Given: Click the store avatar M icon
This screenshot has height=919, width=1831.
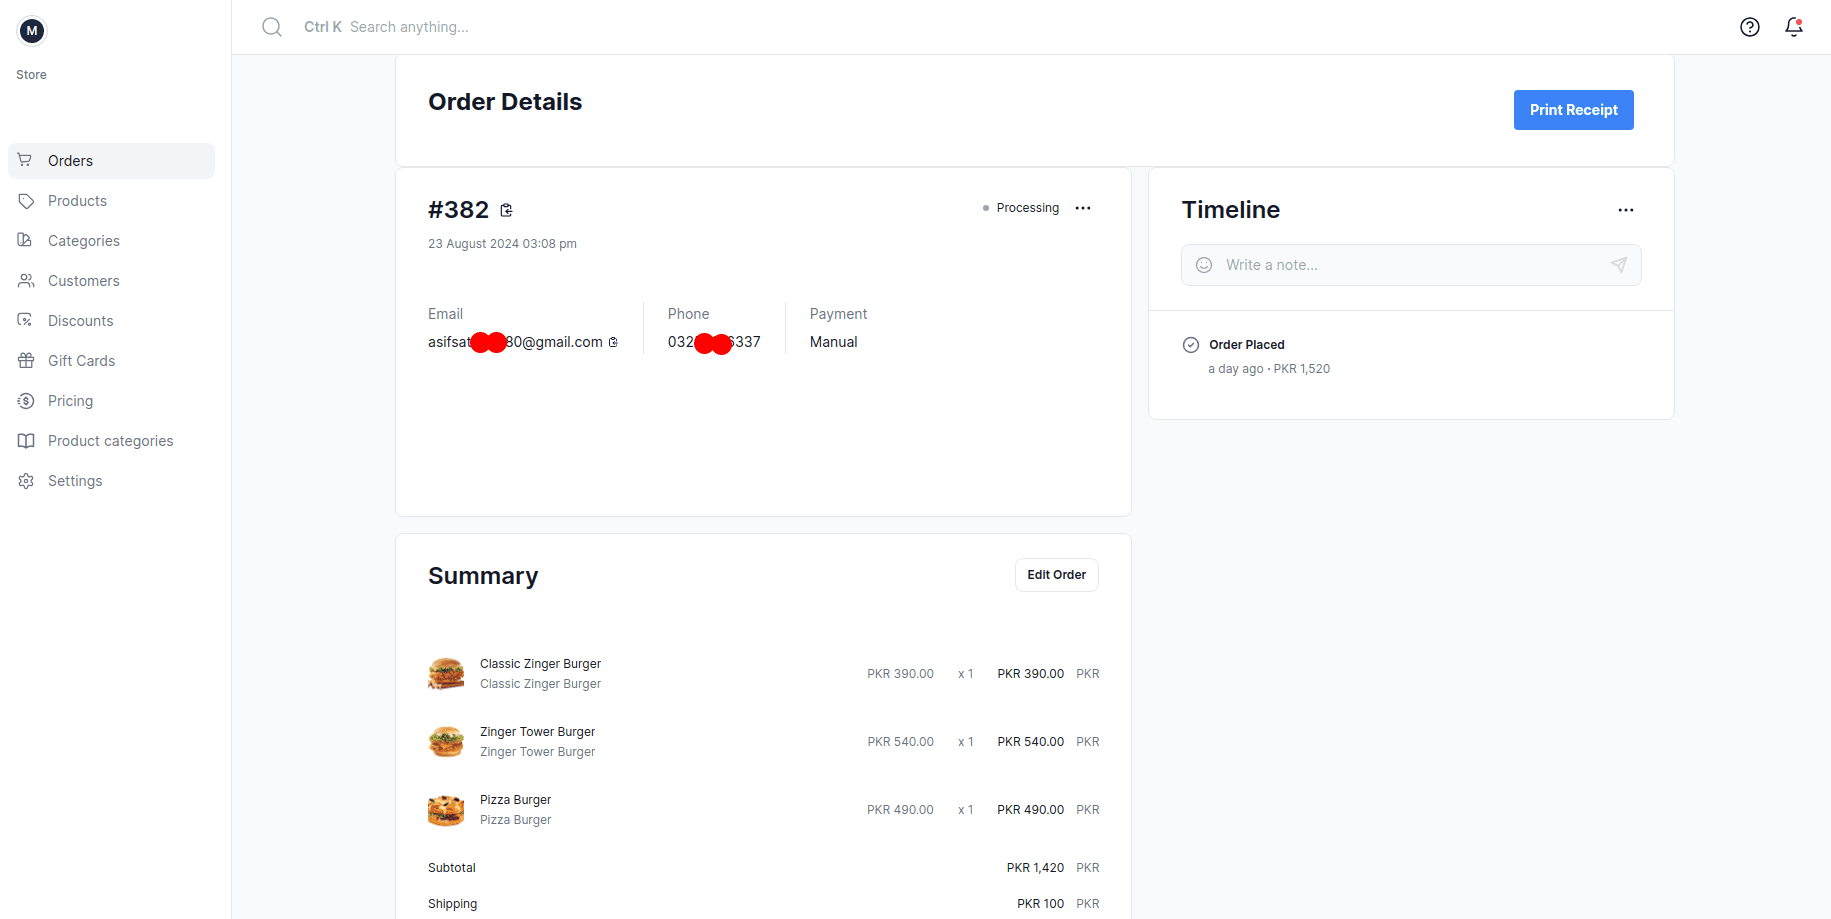Looking at the screenshot, I should tap(32, 31).
